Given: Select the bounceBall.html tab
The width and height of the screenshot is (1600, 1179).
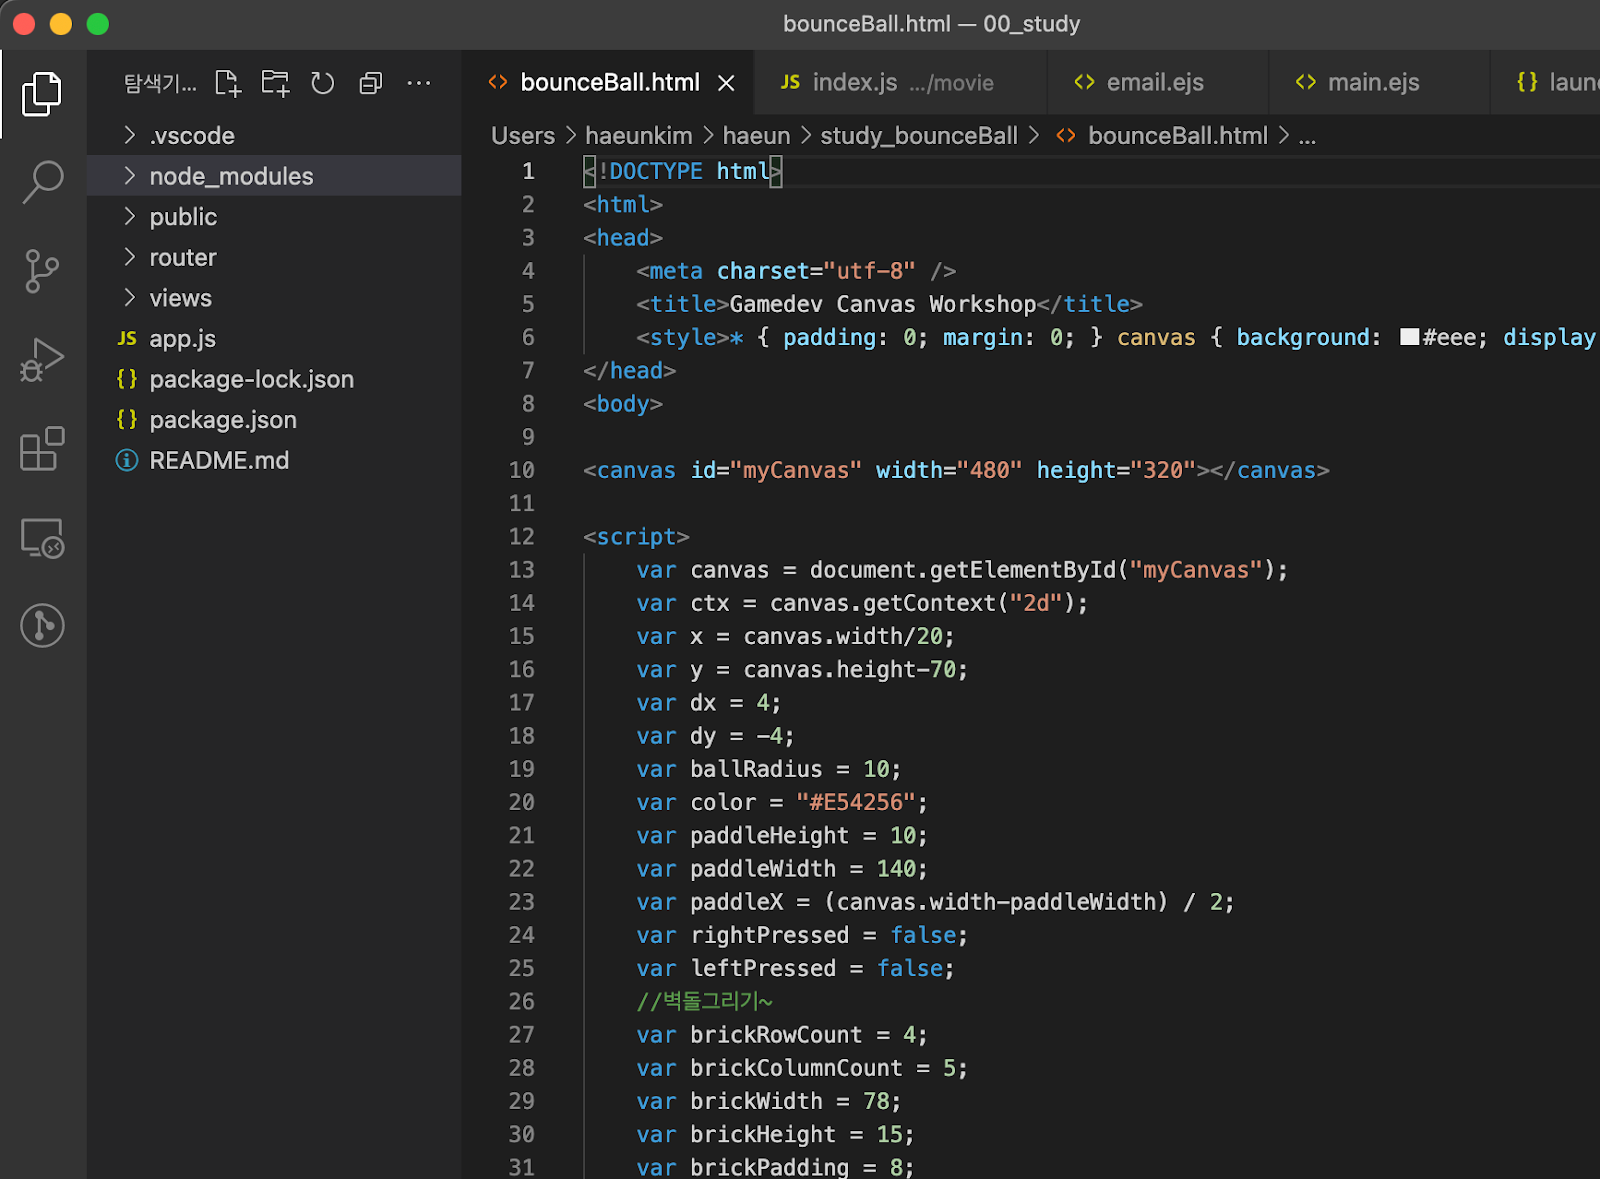Looking at the screenshot, I should [x=608, y=82].
